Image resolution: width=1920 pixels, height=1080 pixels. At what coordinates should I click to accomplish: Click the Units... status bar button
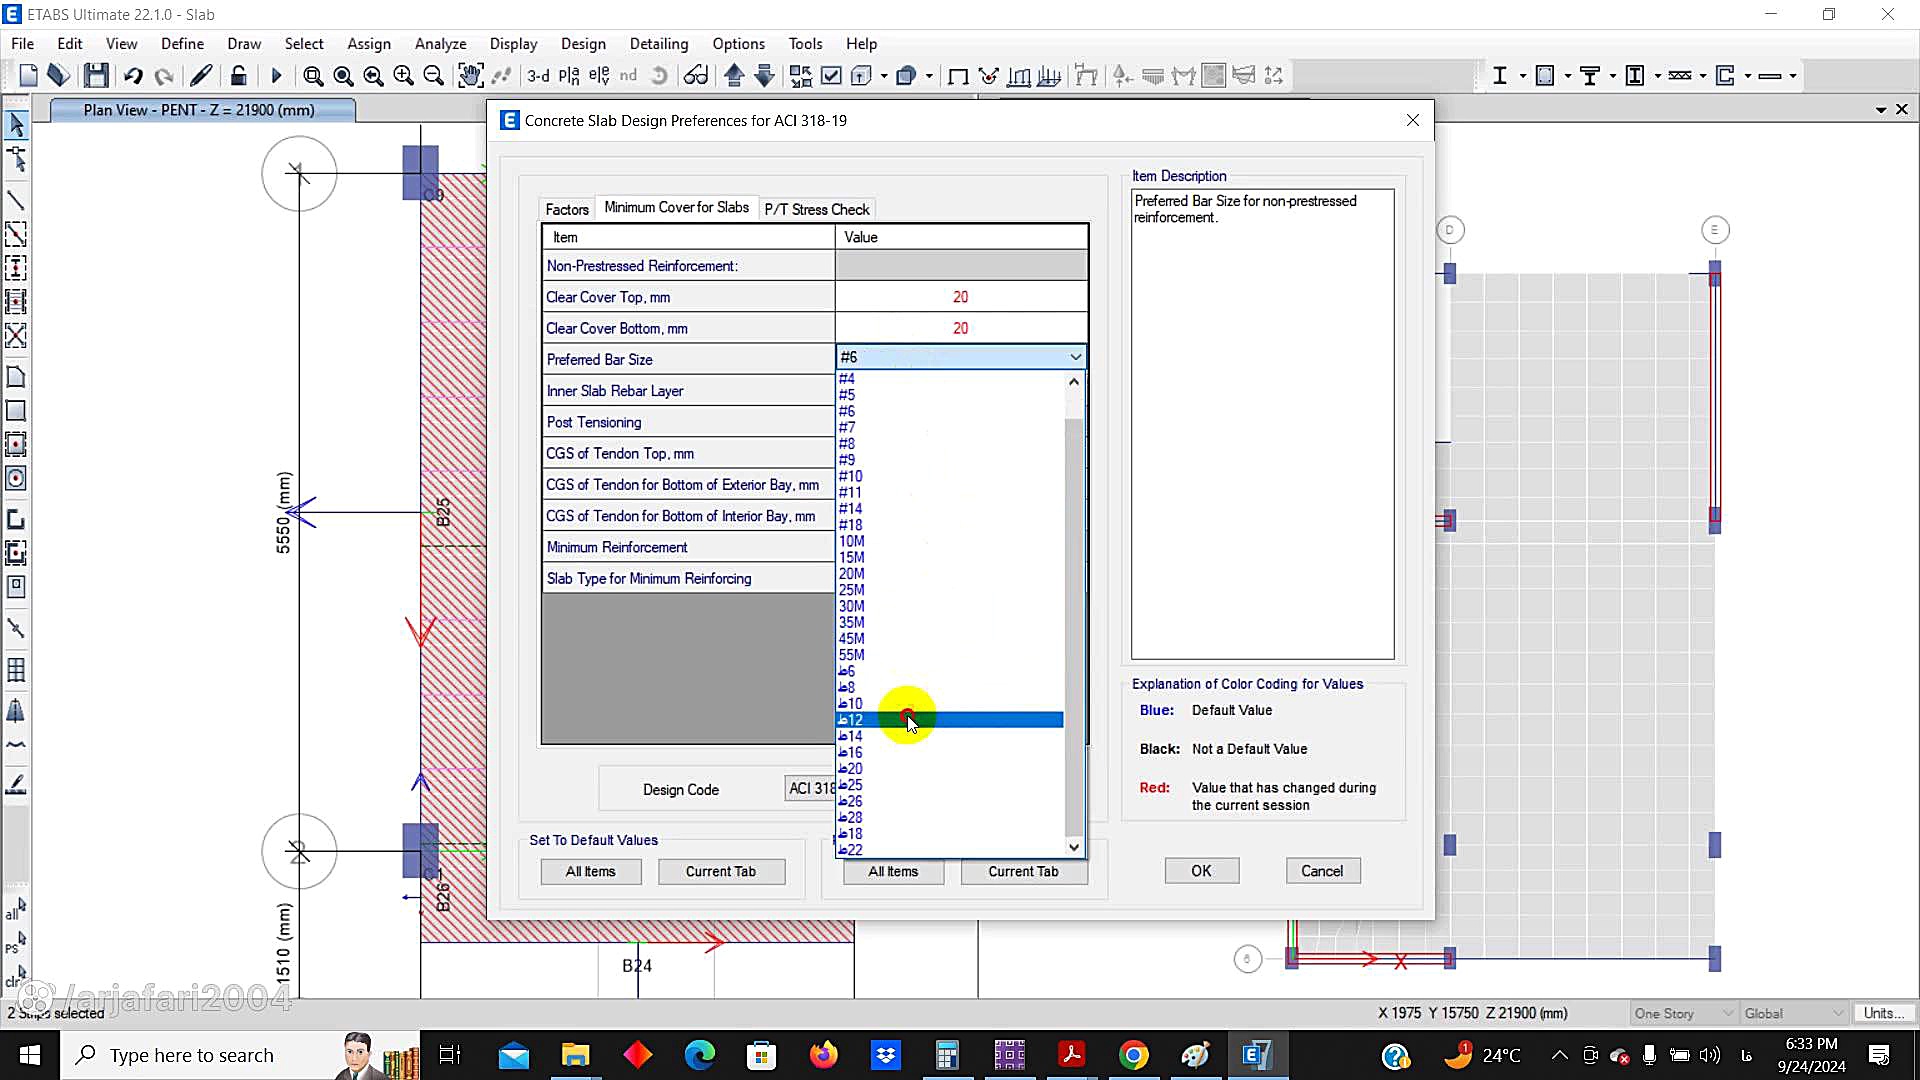click(x=1884, y=1013)
